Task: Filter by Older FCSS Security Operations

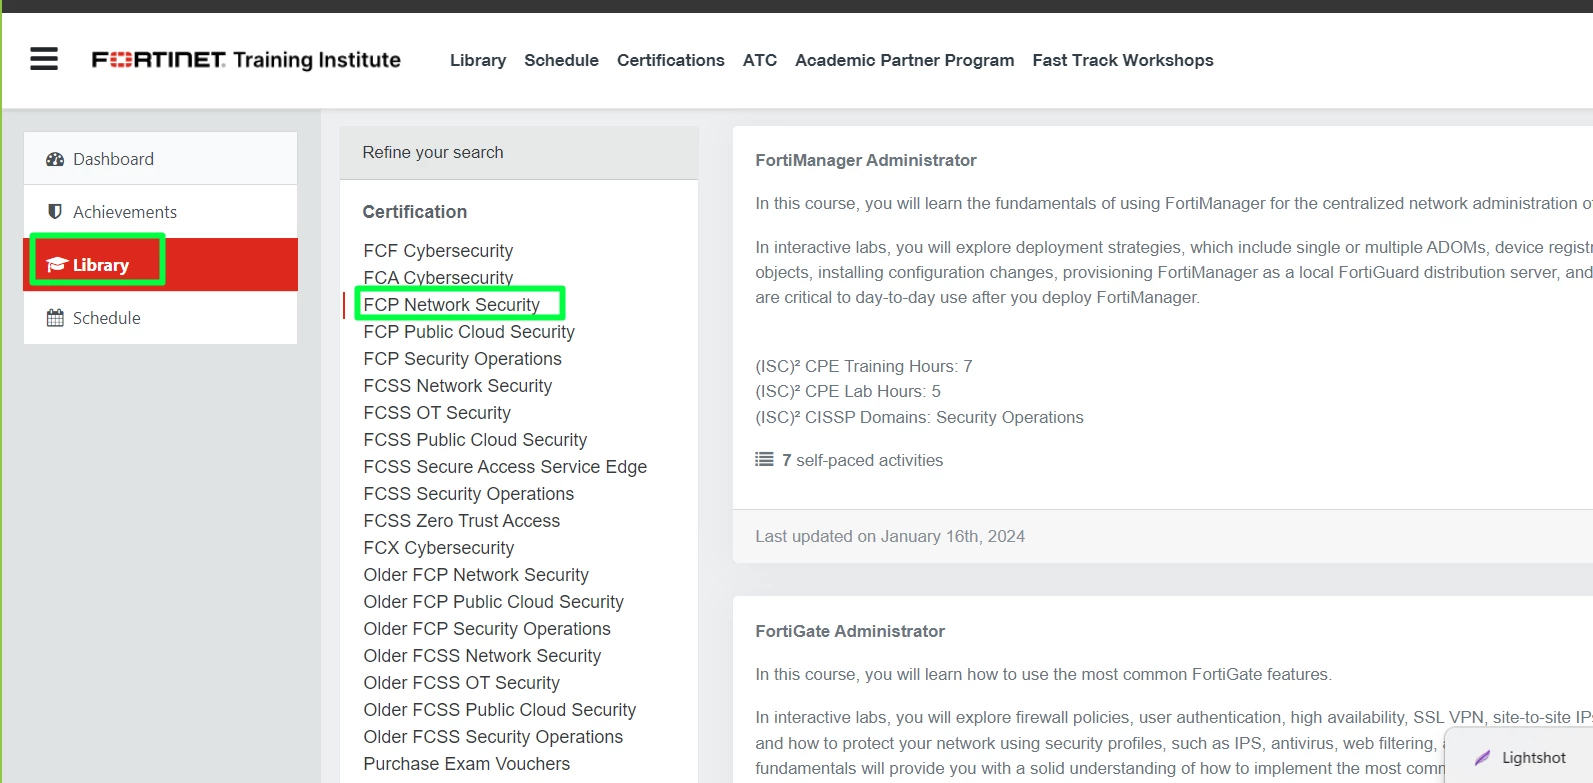Action: tap(493, 737)
